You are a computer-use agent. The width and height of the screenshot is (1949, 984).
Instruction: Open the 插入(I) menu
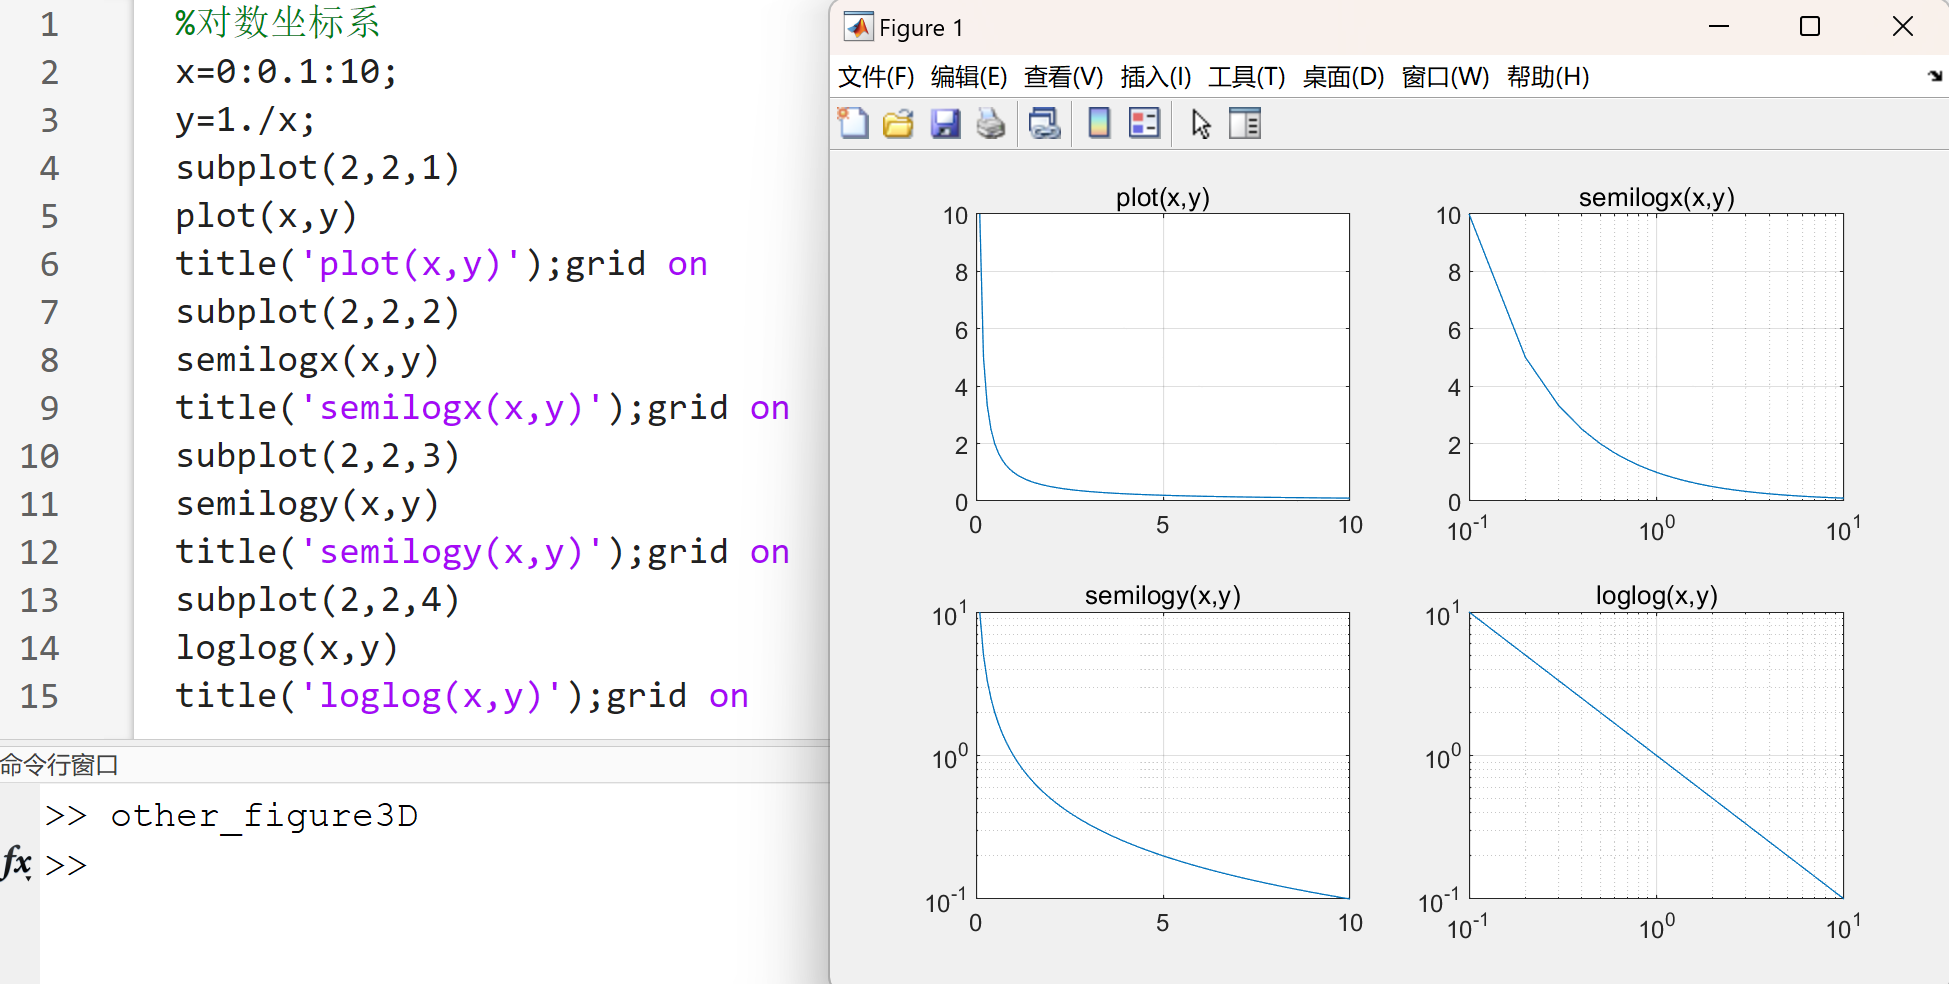pos(1156,77)
